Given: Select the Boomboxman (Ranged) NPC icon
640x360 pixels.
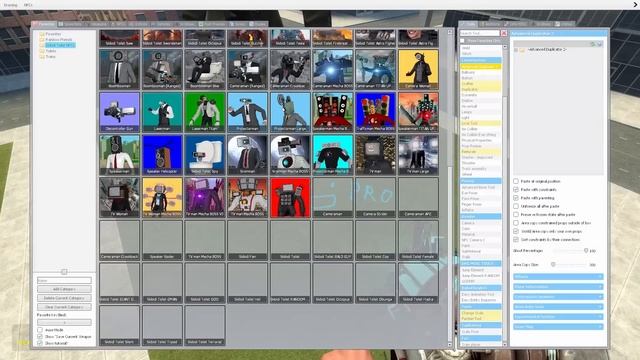Looking at the screenshot, I should [x=162, y=69].
